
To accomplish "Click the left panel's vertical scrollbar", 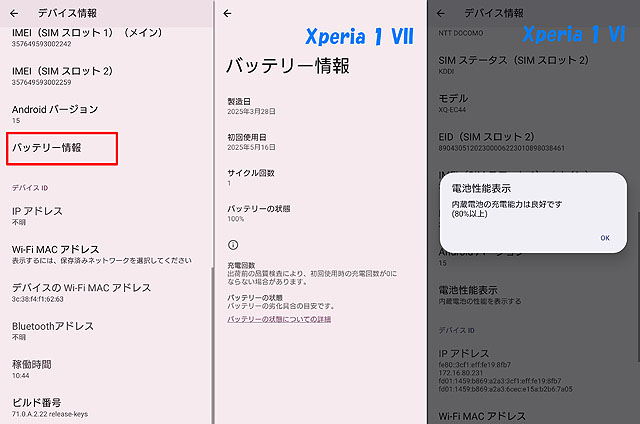I will [212, 345].
